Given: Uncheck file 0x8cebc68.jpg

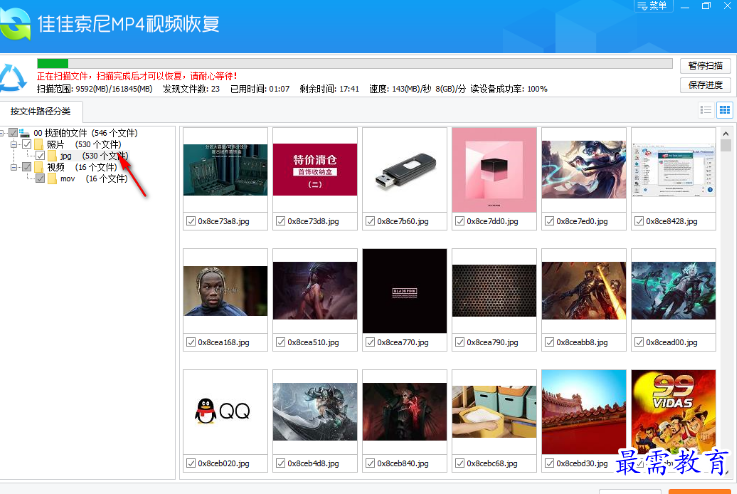Looking at the screenshot, I should click(460, 463).
